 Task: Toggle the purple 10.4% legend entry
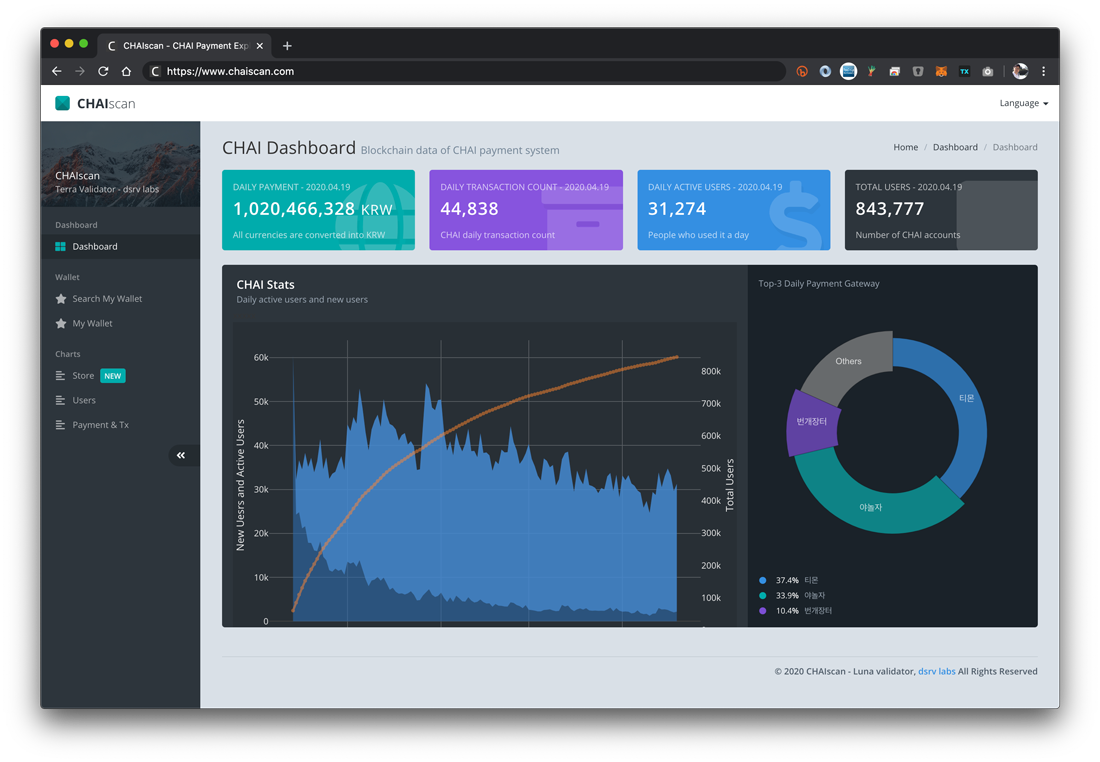click(796, 610)
